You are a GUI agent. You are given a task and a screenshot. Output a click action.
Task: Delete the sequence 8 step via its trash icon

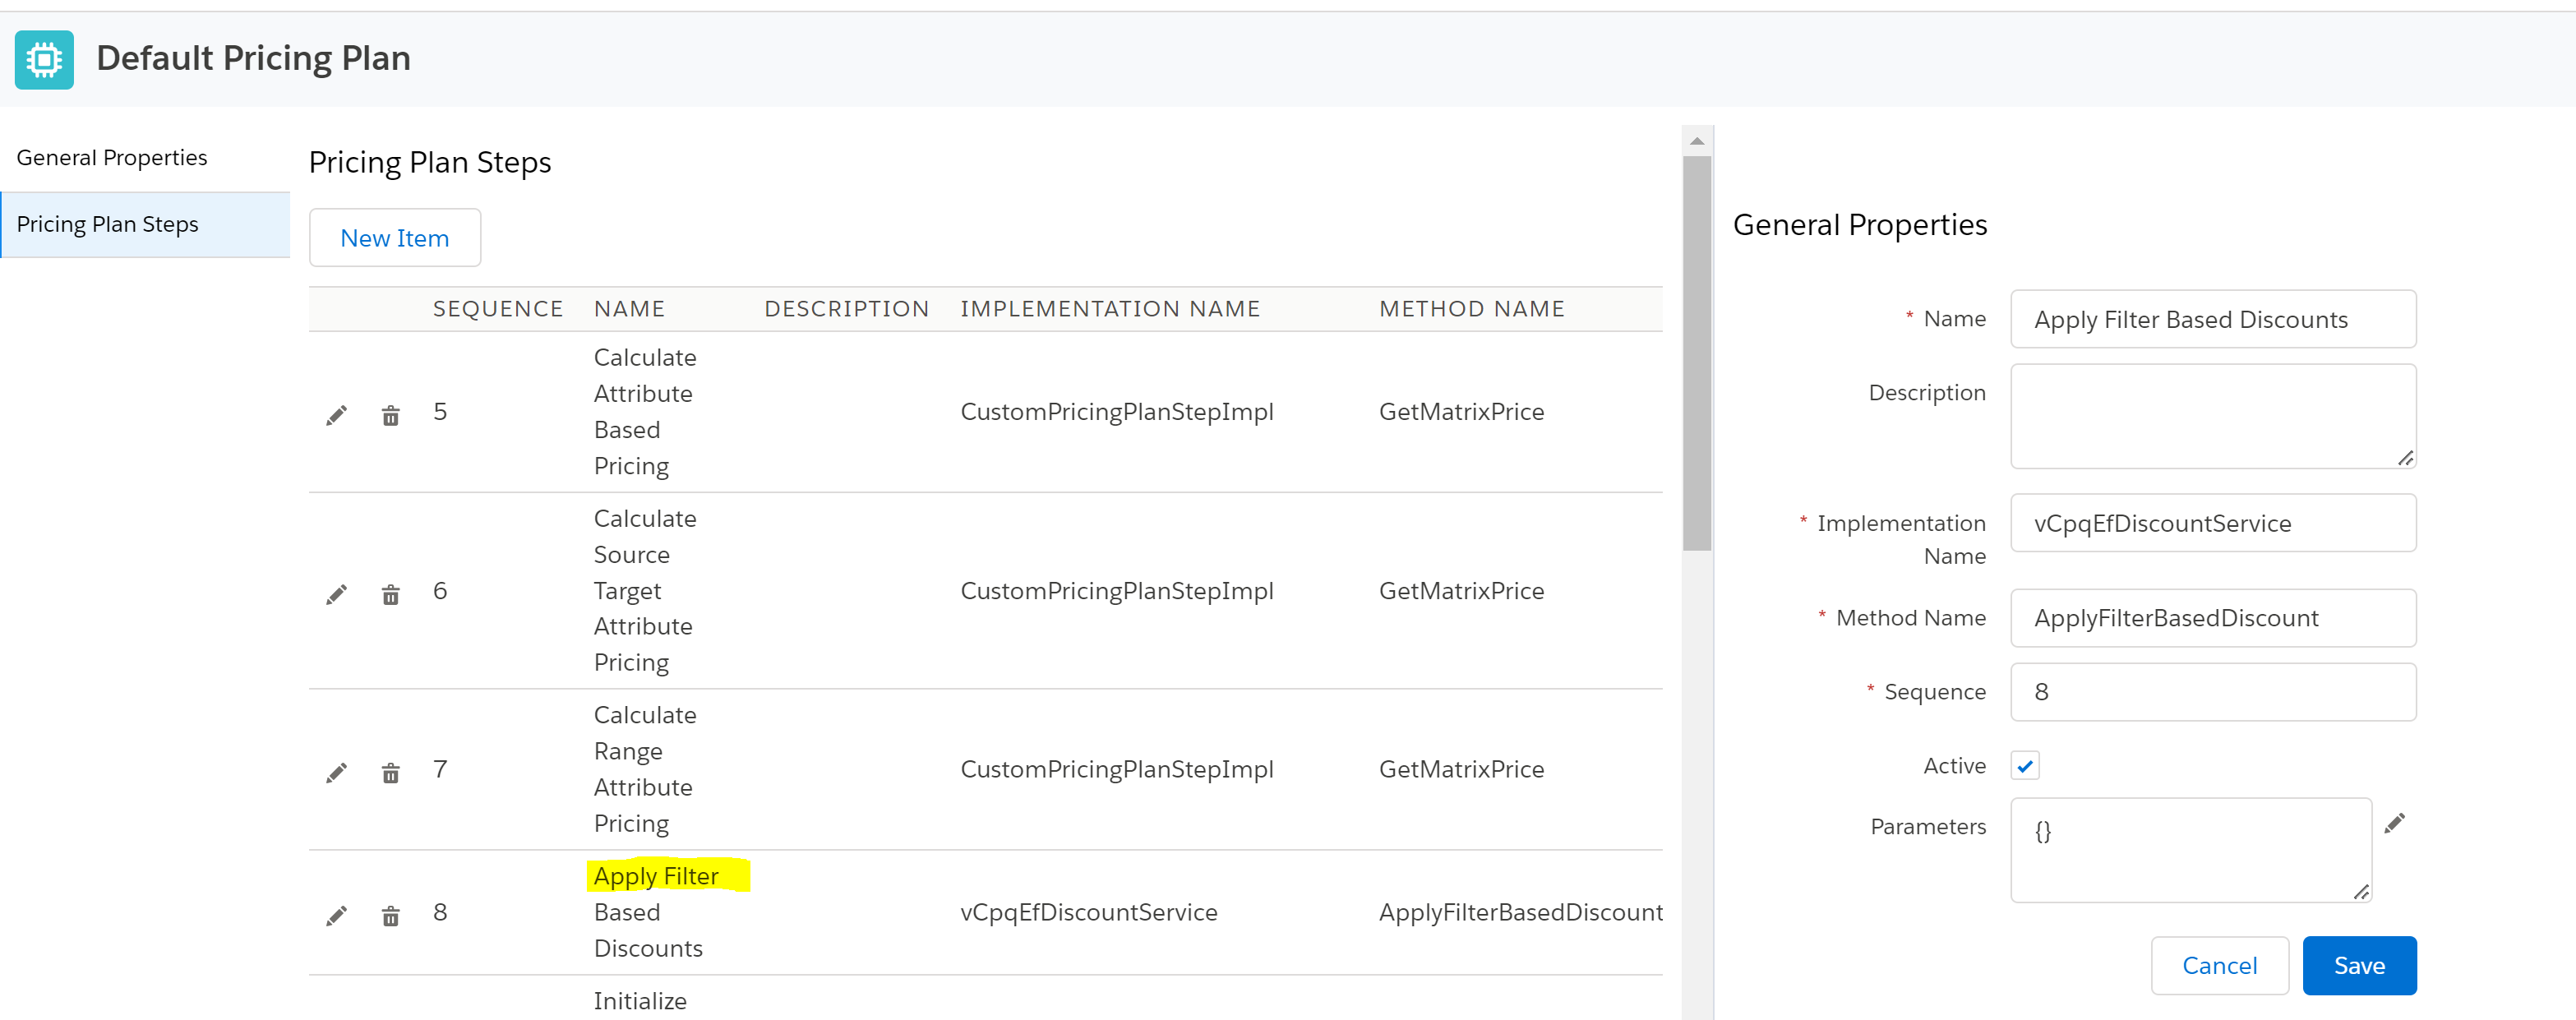point(390,916)
